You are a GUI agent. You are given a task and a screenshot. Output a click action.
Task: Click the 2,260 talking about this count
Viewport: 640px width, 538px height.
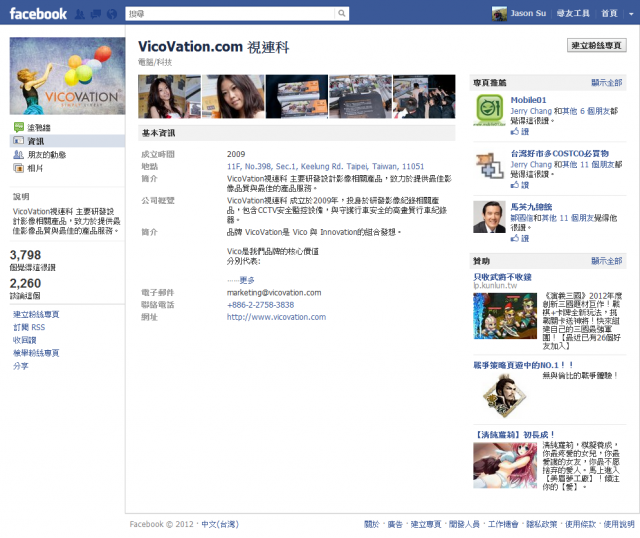point(25,283)
